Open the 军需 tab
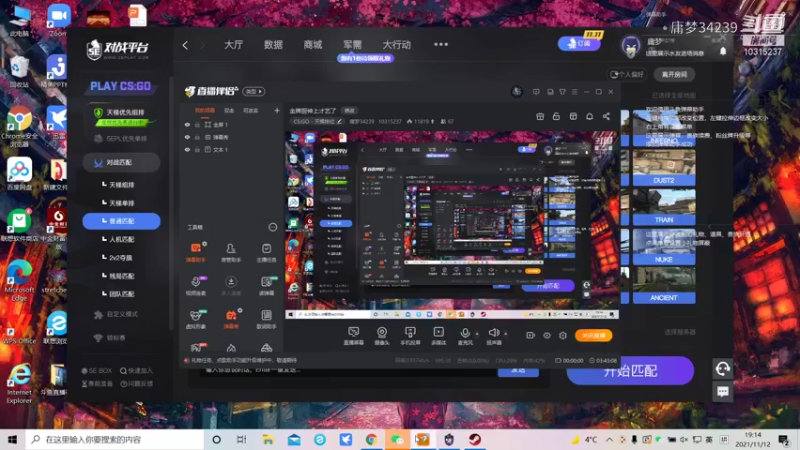Viewport: 800px width, 450px height. (x=352, y=45)
